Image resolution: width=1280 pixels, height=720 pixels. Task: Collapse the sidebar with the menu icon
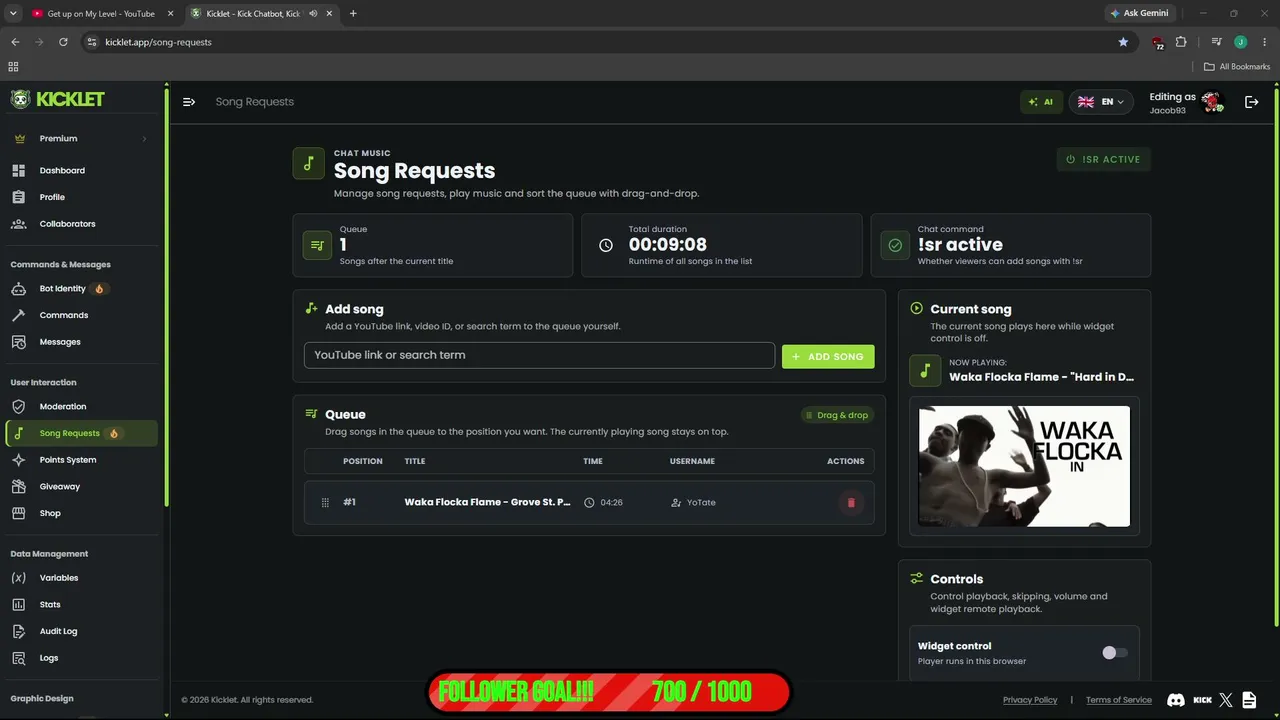189,102
